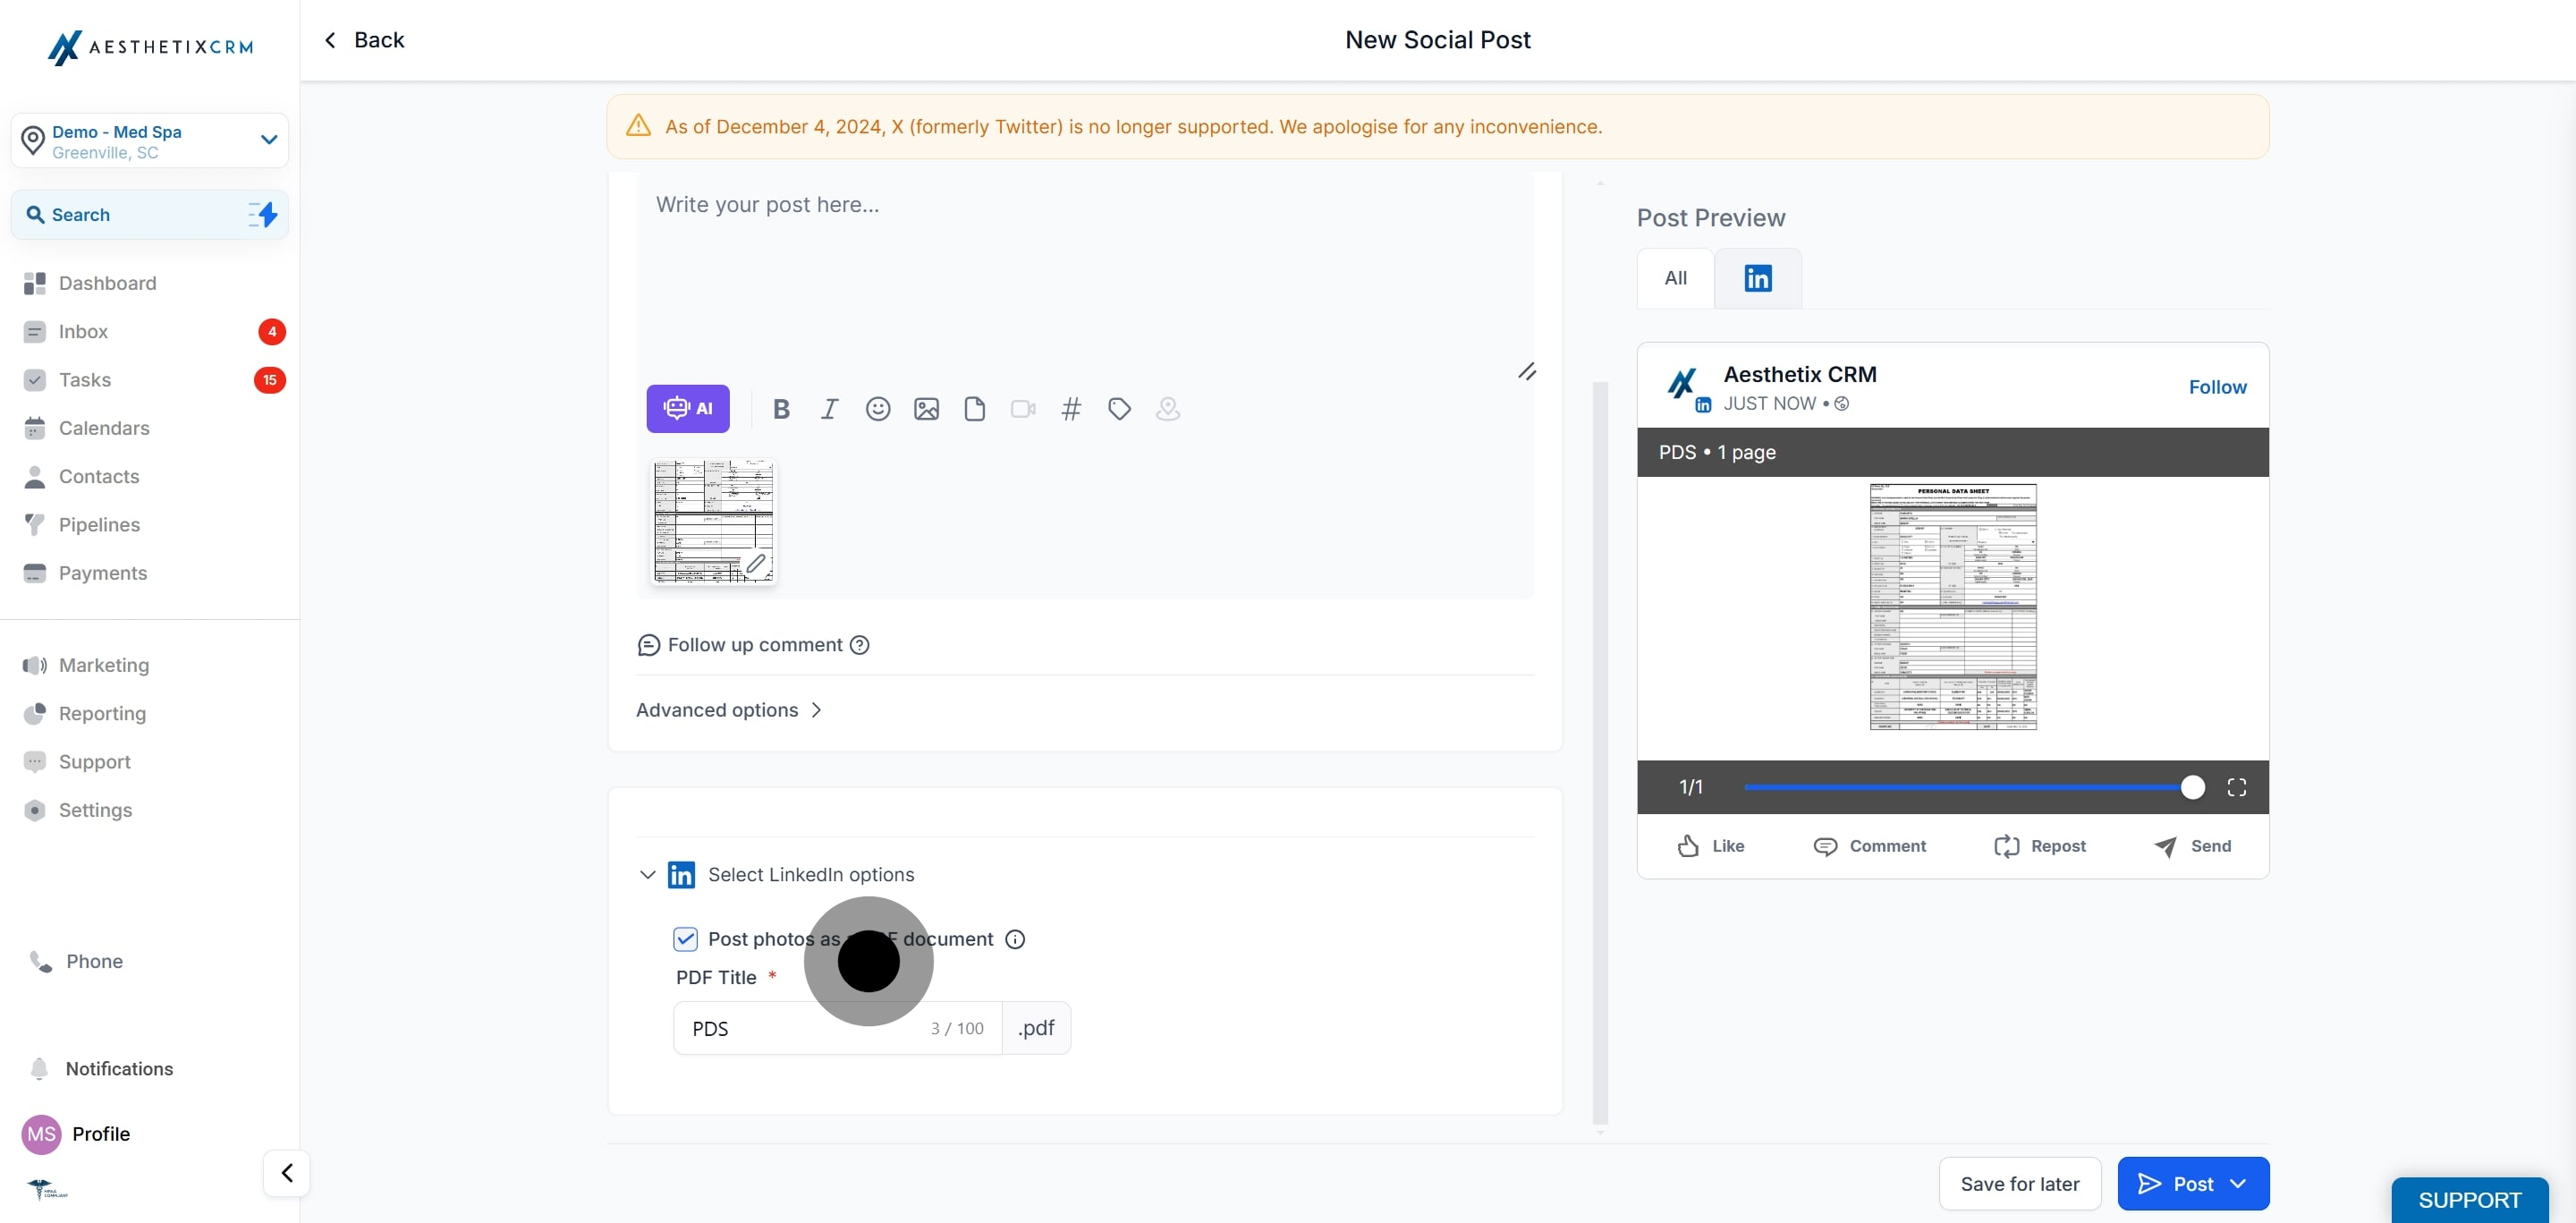The image size is (2576, 1223).
Task: Collapse Select LinkedIn options section
Action: click(647, 874)
